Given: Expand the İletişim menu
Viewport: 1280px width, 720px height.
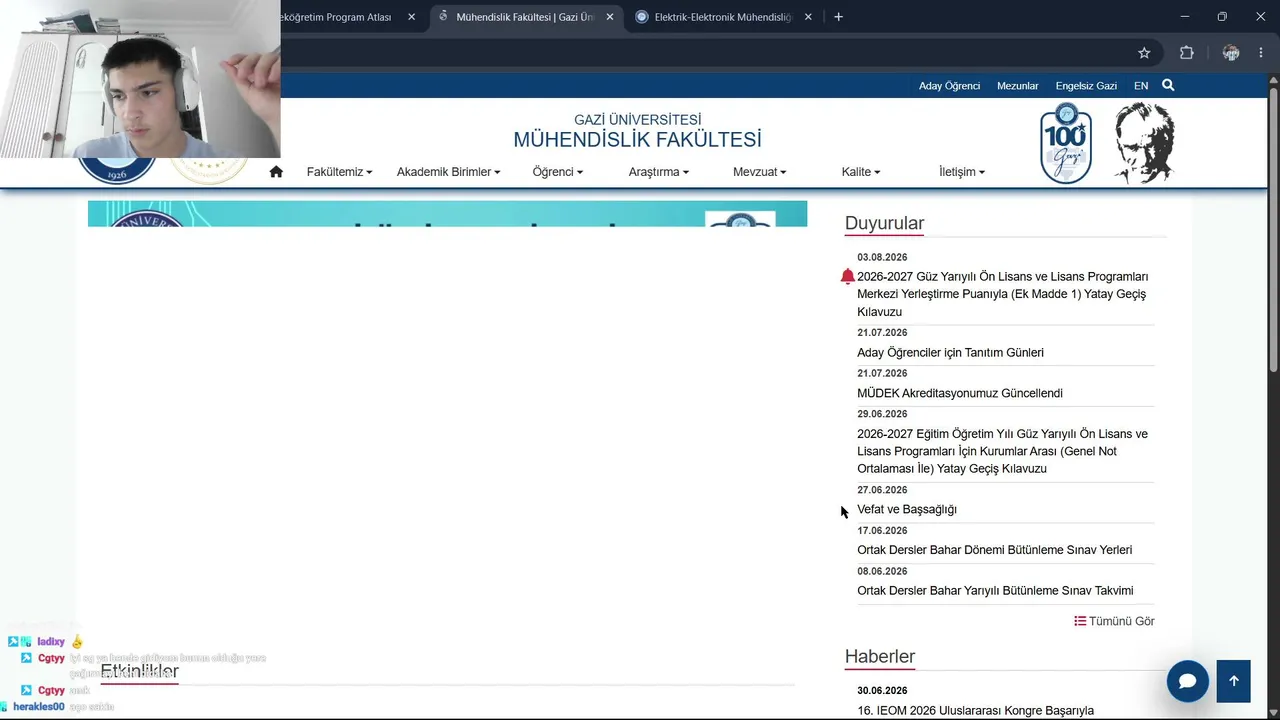Looking at the screenshot, I should click(962, 172).
